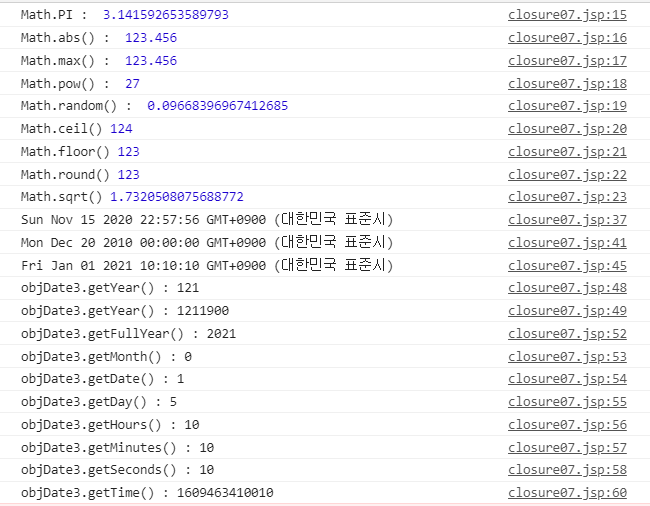Click the Math.floor() result 123
The width and height of the screenshot is (650, 506).
[x=129, y=152]
